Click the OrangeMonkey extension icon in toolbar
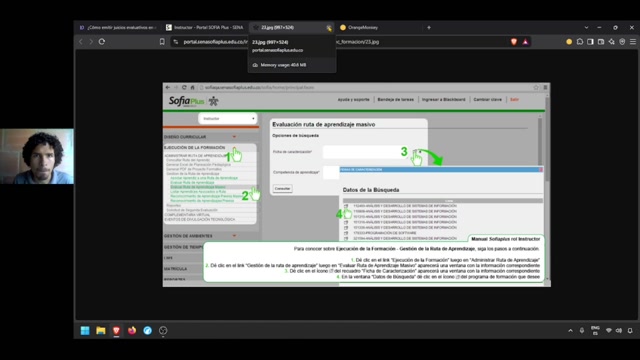 (x=569, y=42)
